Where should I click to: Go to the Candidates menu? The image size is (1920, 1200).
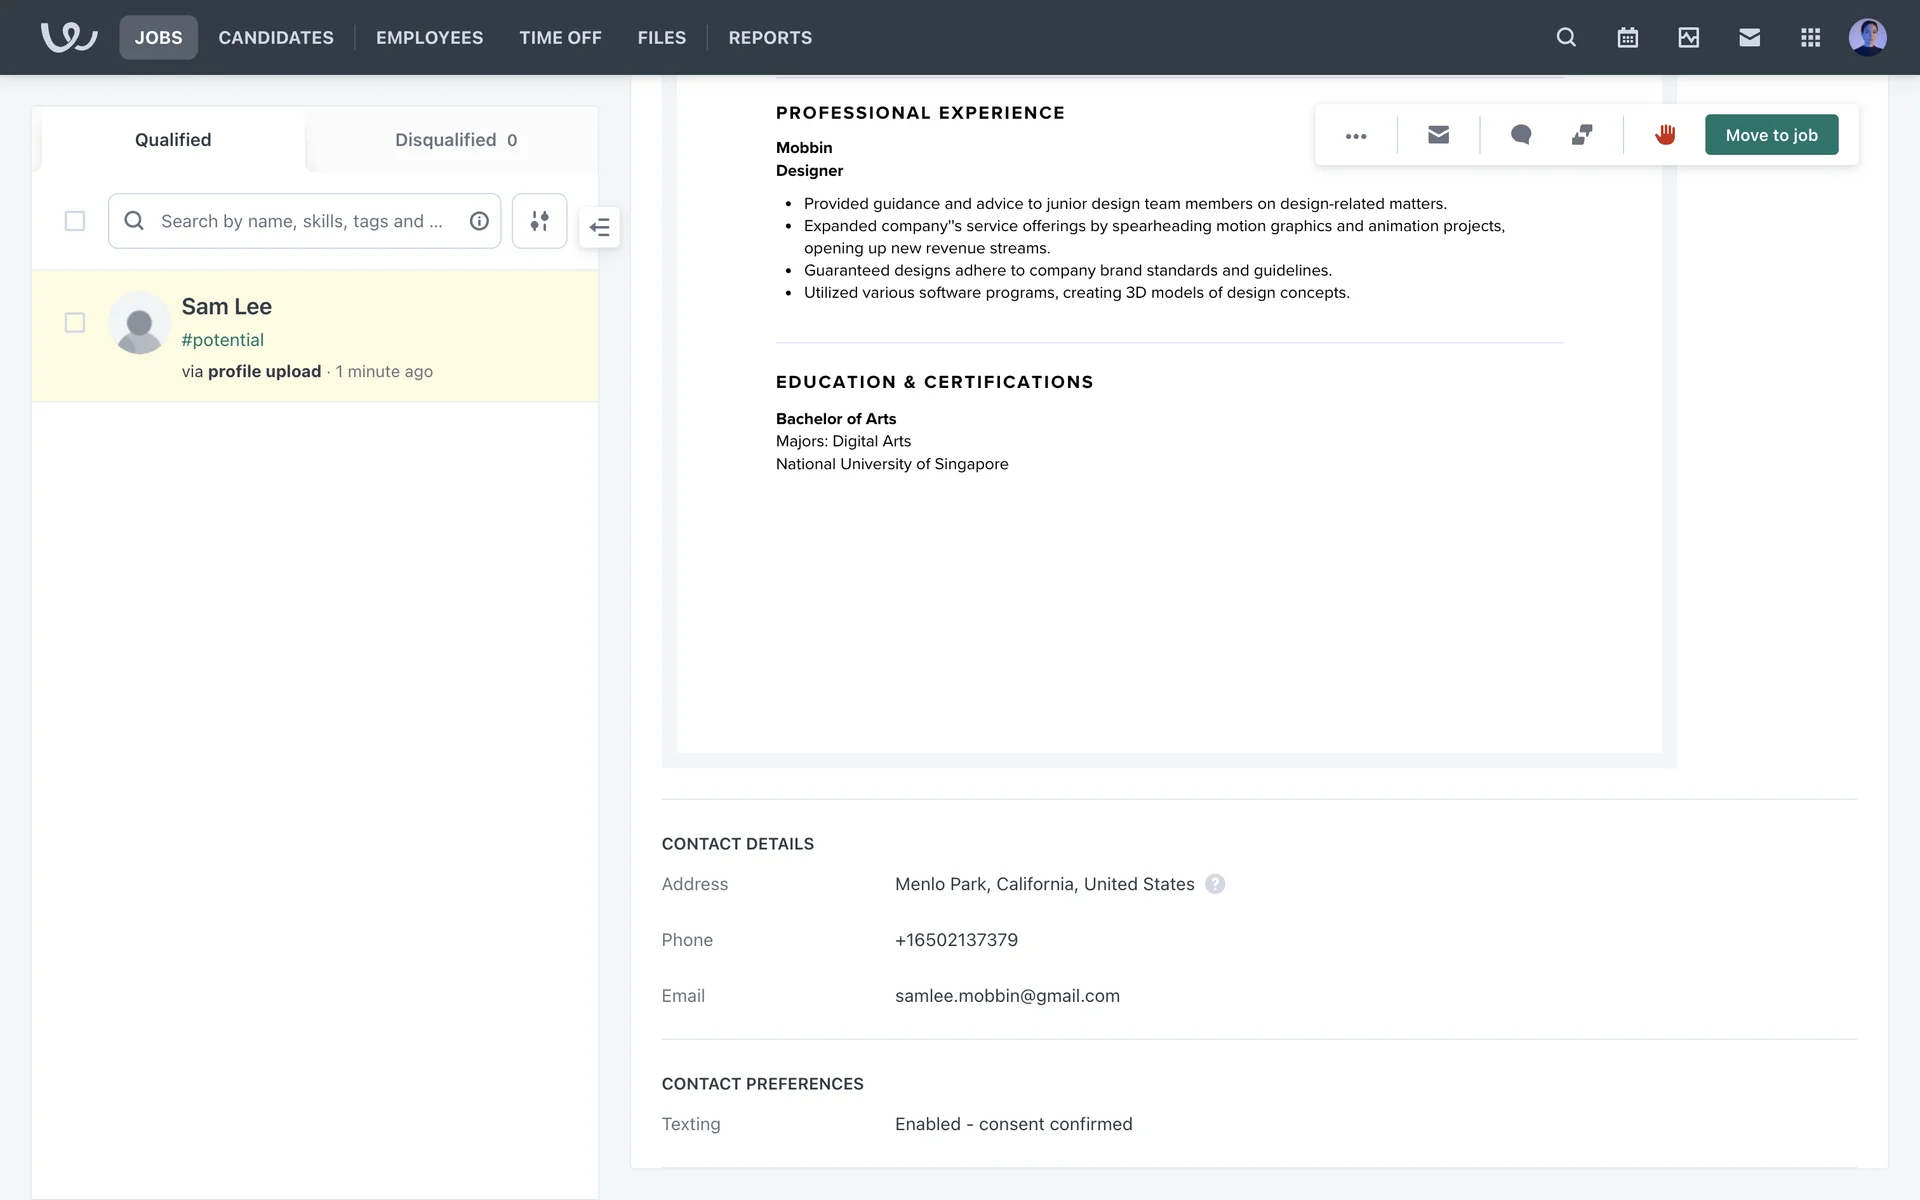pyautogui.click(x=276, y=37)
